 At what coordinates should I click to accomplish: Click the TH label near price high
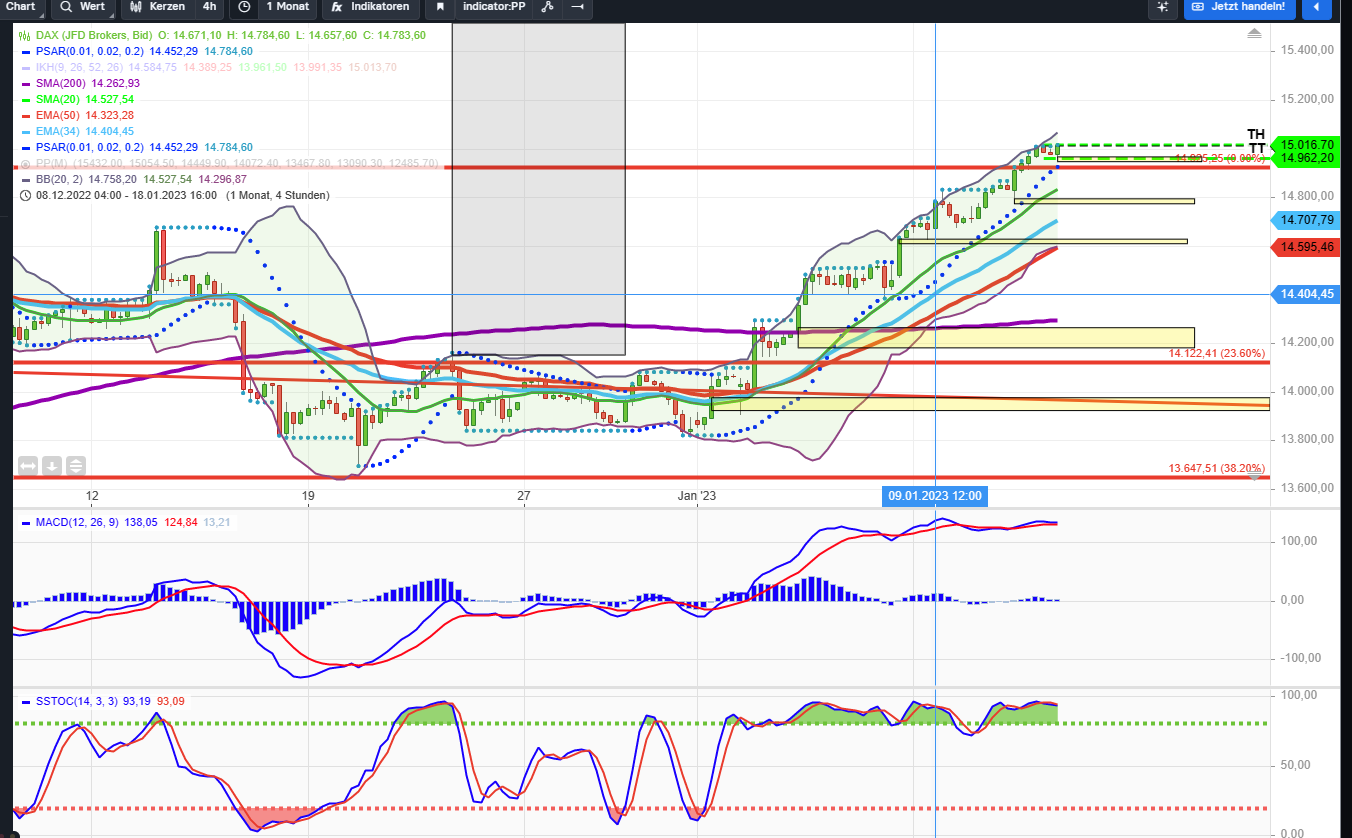[x=1256, y=134]
